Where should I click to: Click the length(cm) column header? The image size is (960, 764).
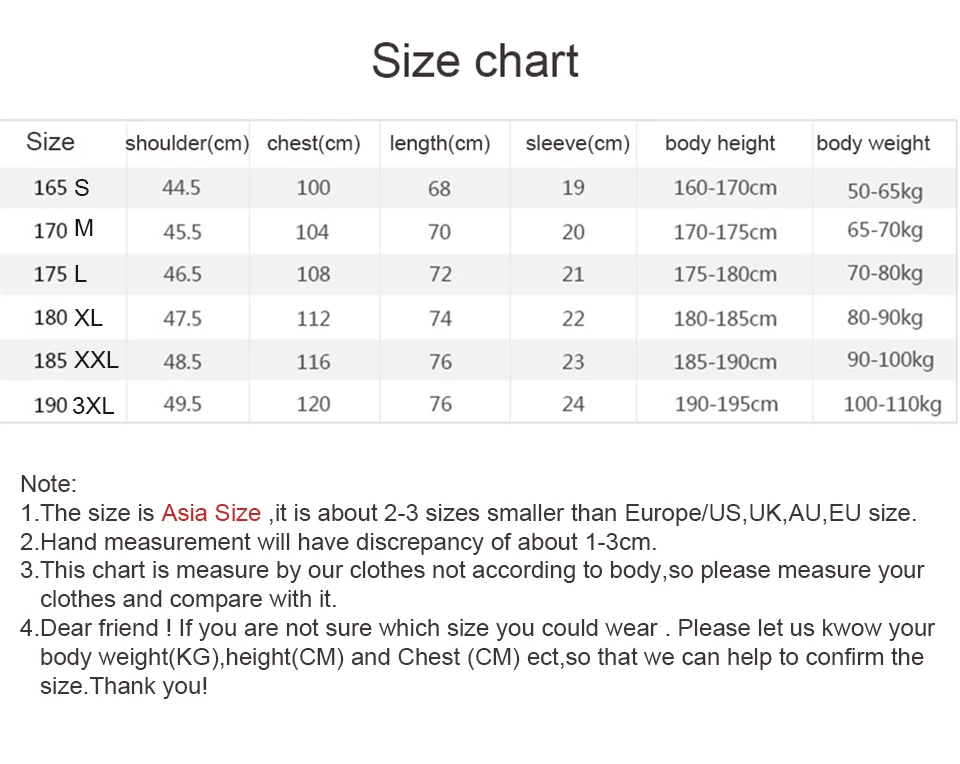pyautogui.click(x=440, y=143)
